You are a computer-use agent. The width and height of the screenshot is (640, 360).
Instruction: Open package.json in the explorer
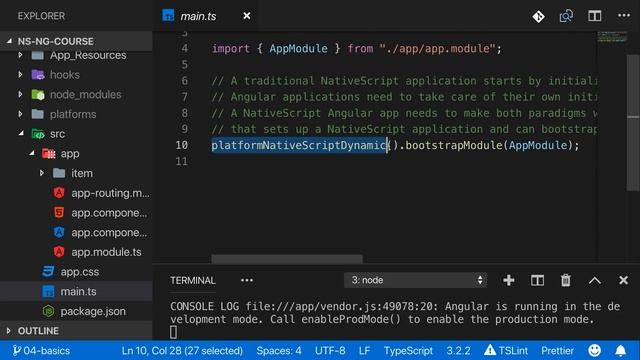coord(93,311)
